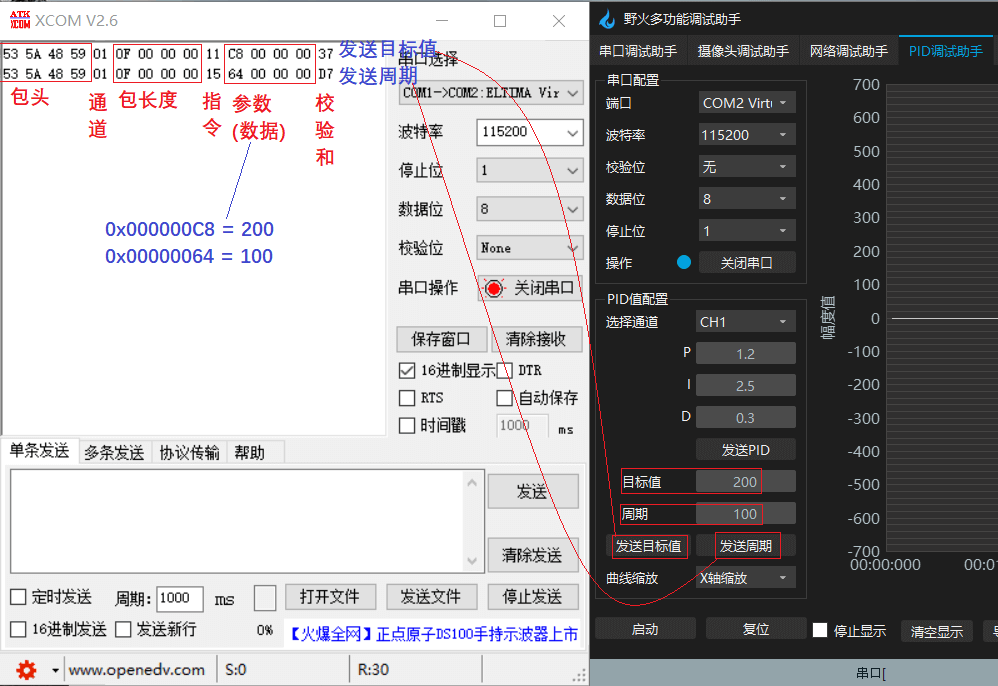
Task: Select the PID调试助手 tab
Action: 946,51
